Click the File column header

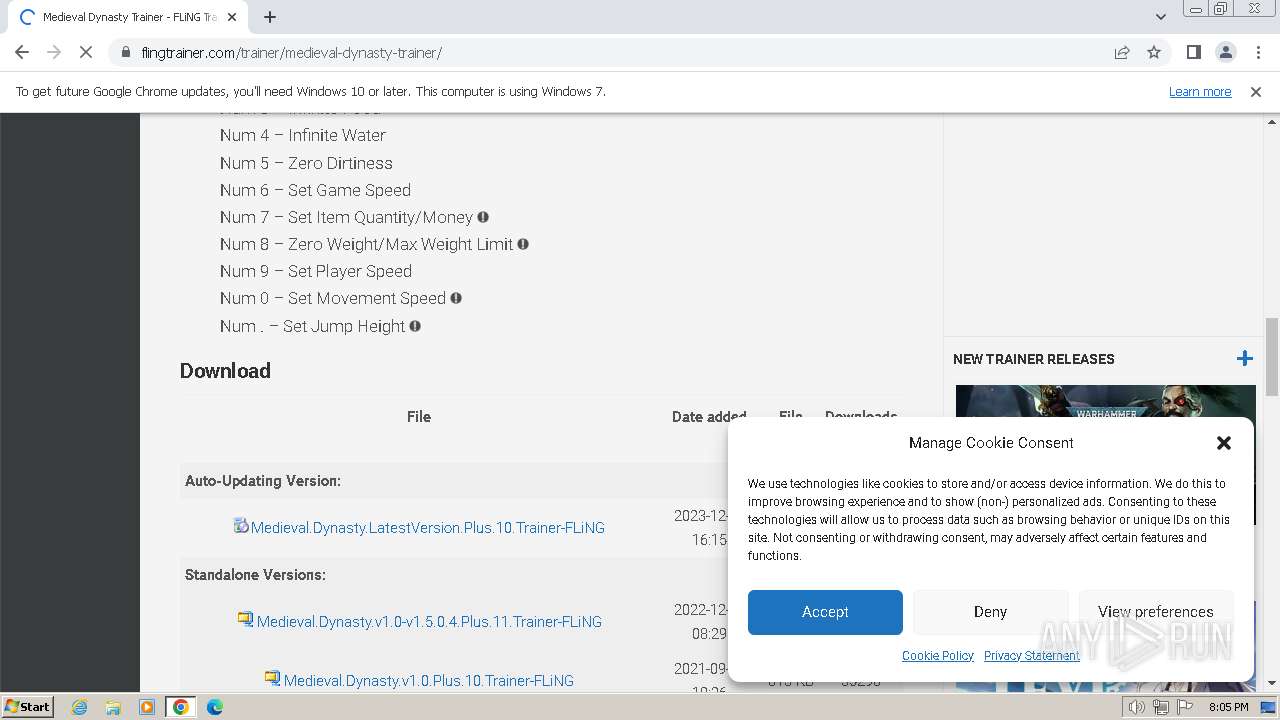point(419,417)
